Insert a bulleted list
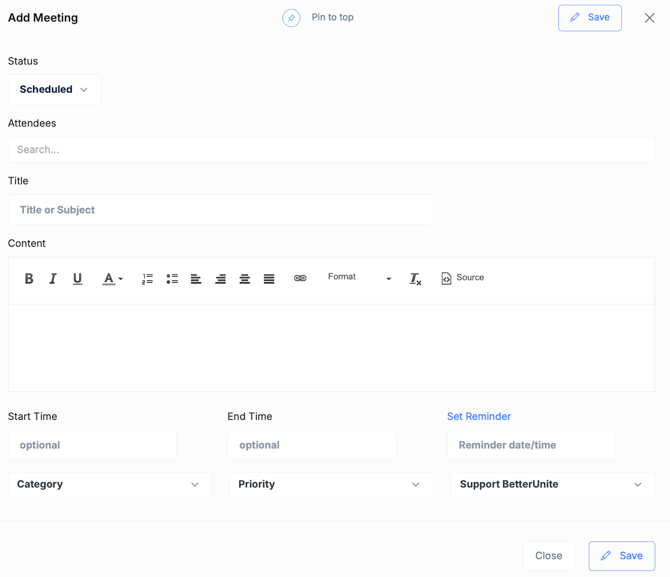 click(172, 279)
